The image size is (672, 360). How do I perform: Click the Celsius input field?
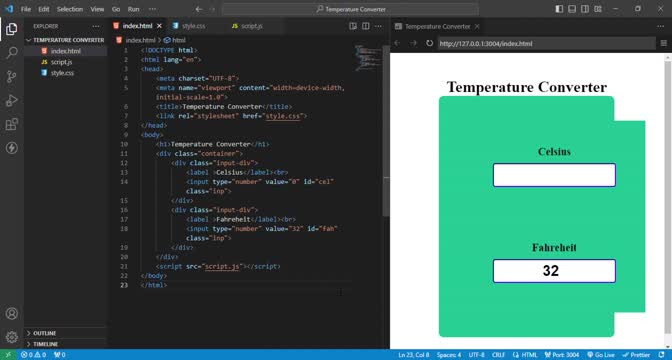[554, 175]
